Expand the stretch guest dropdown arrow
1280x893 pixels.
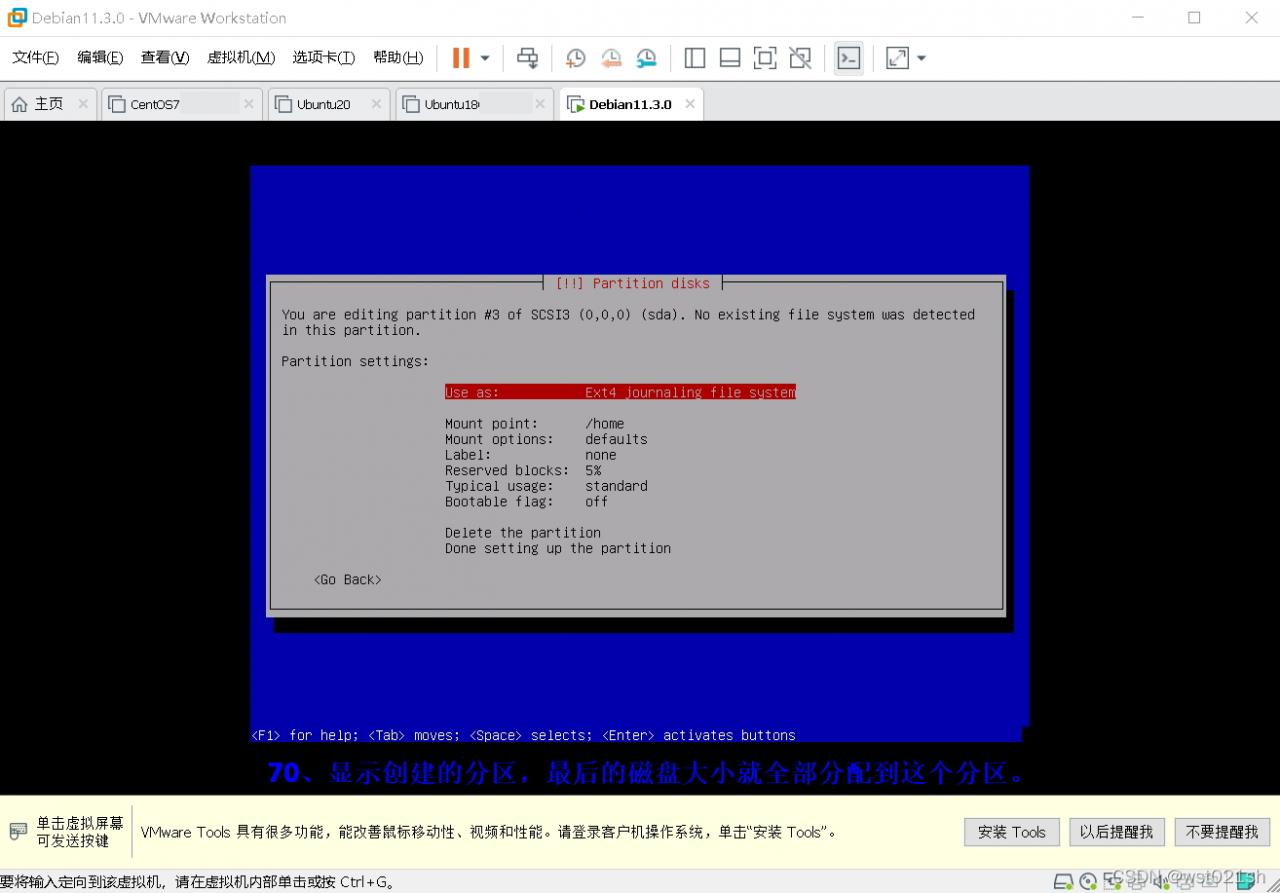(921, 58)
